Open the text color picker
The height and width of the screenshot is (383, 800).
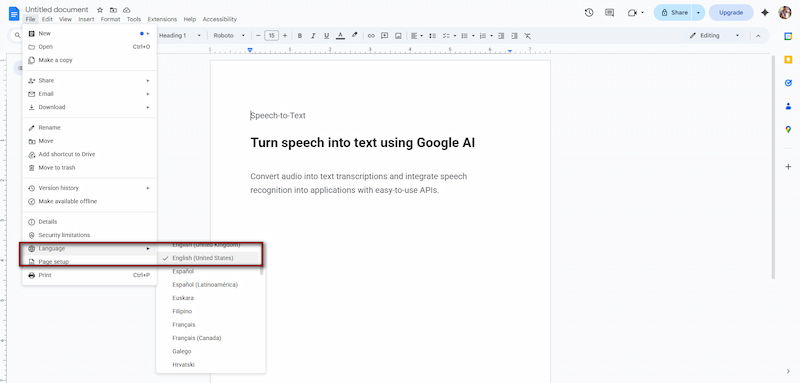(340, 36)
